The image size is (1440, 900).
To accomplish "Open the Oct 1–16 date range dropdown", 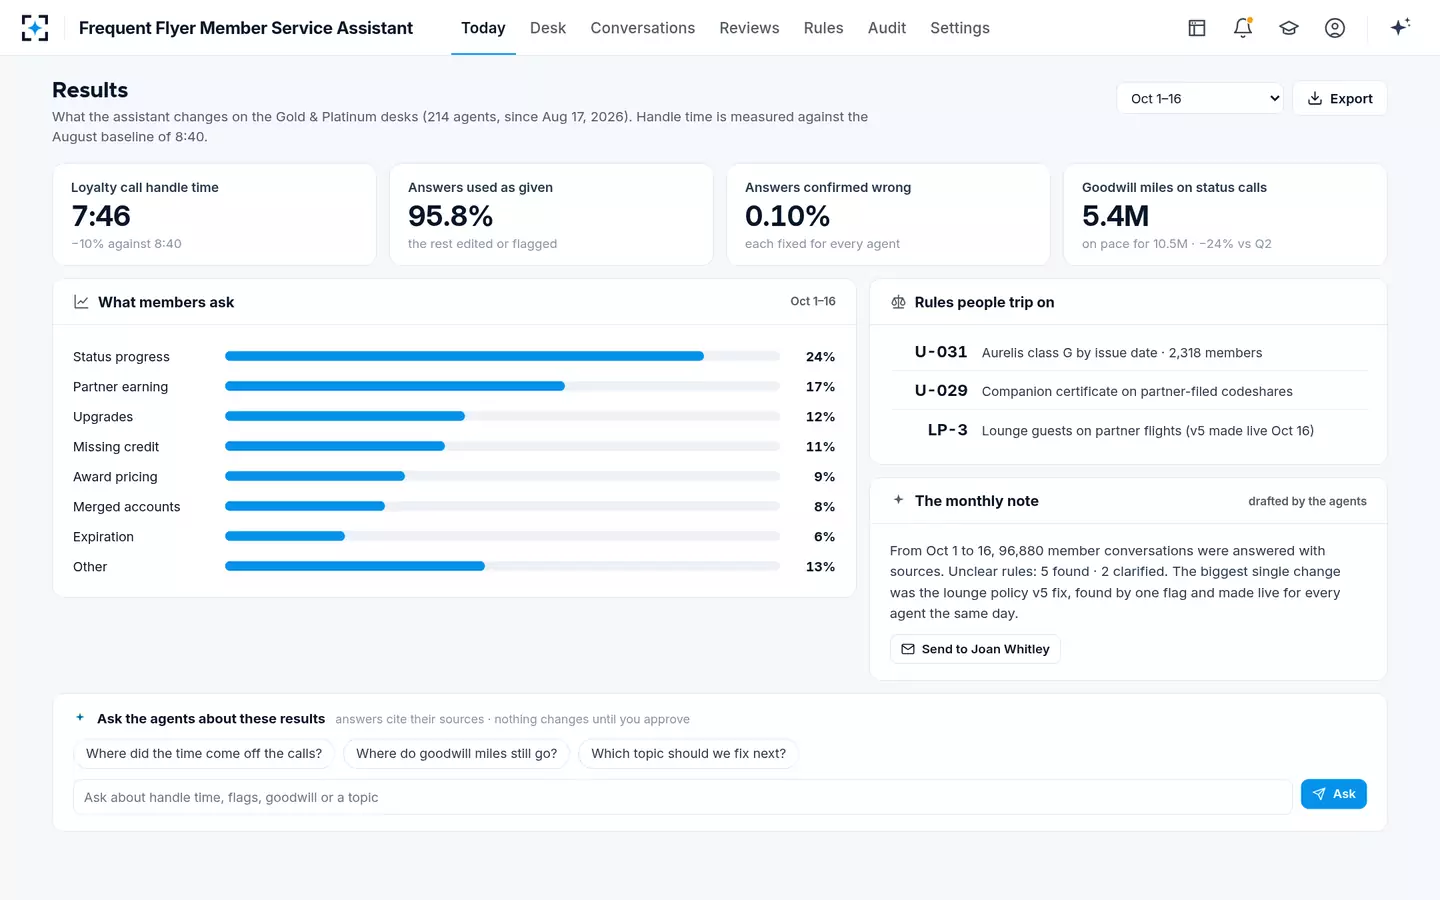I will point(1200,98).
